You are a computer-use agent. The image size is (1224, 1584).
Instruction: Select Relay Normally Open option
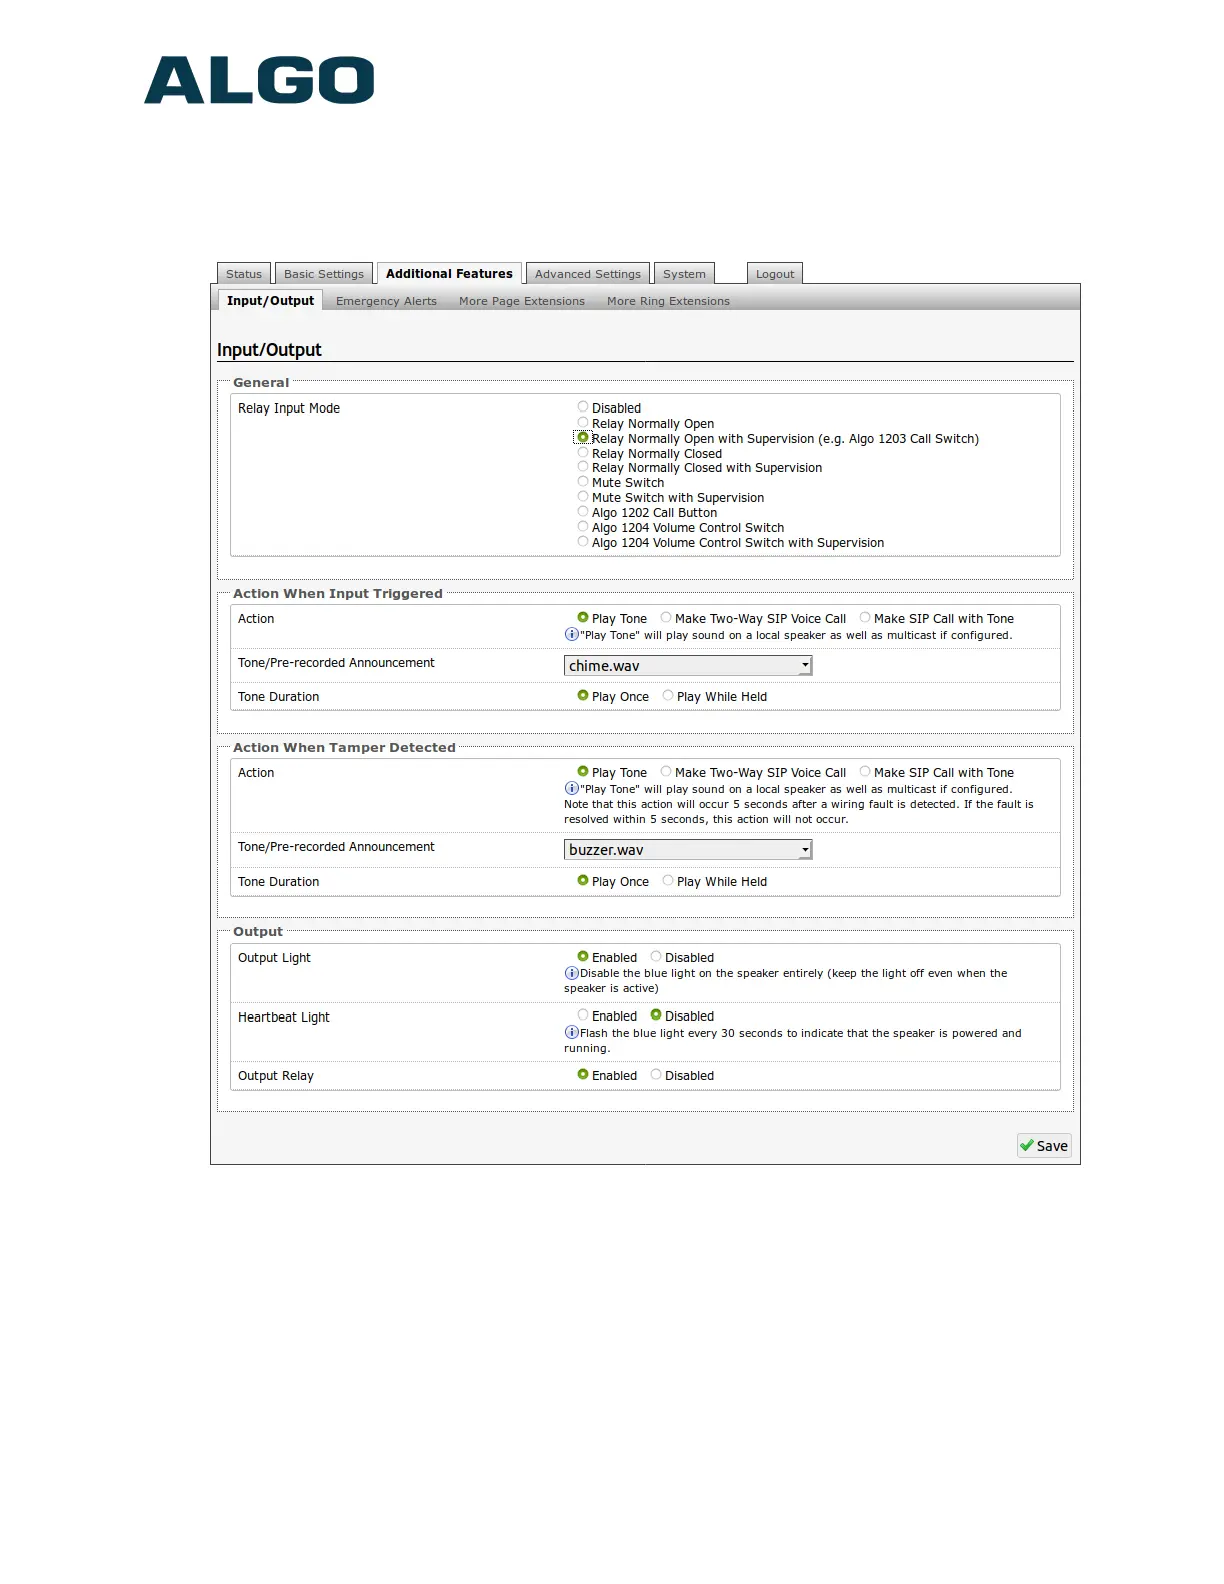click(583, 422)
